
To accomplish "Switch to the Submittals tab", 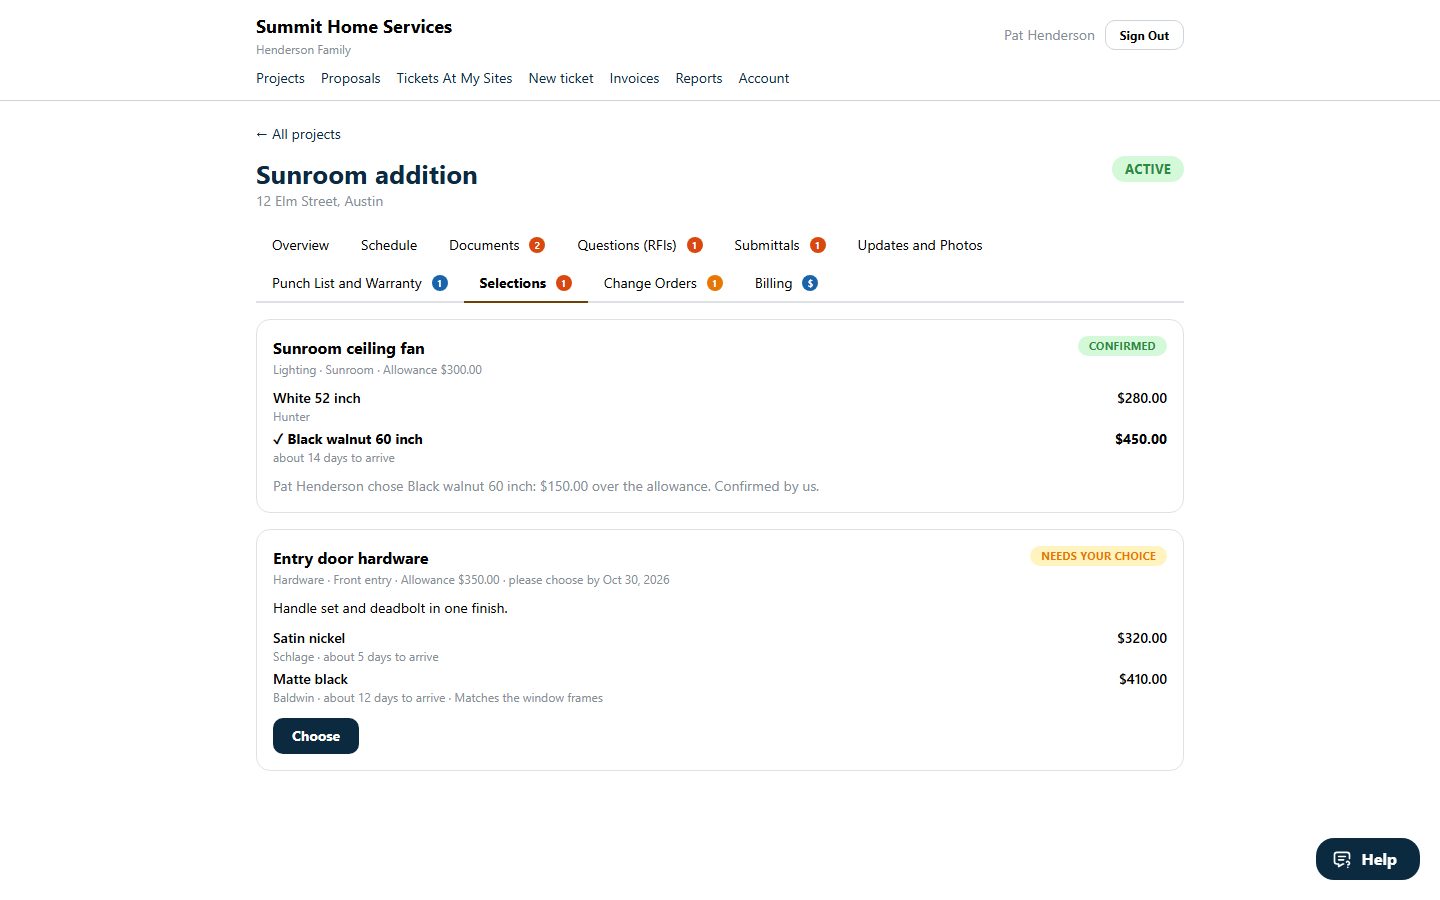I will pos(780,245).
